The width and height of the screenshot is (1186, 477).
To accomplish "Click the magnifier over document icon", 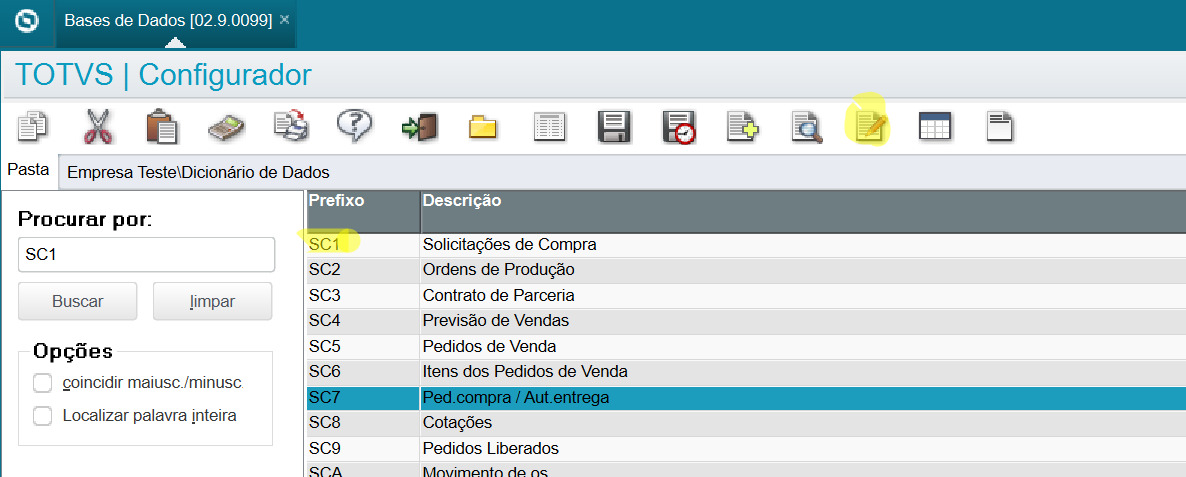I will point(807,127).
